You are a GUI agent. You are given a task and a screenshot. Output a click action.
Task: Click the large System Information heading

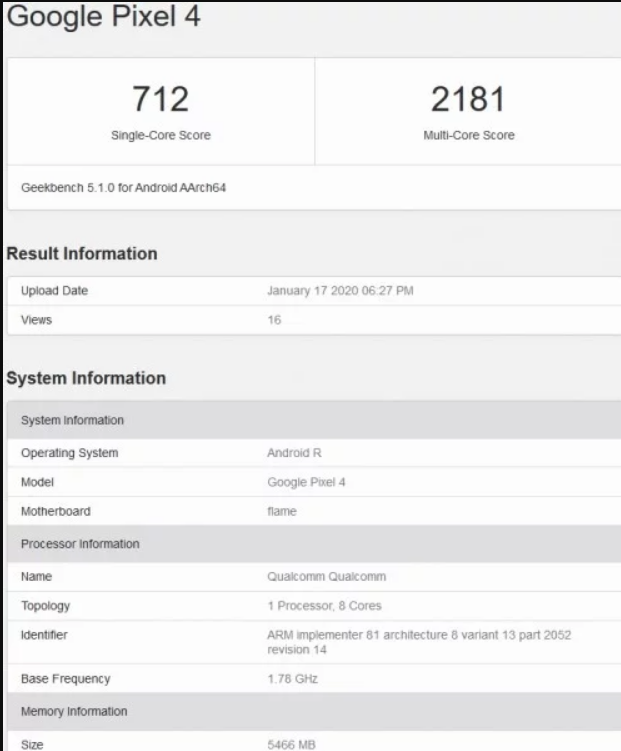[86, 378]
